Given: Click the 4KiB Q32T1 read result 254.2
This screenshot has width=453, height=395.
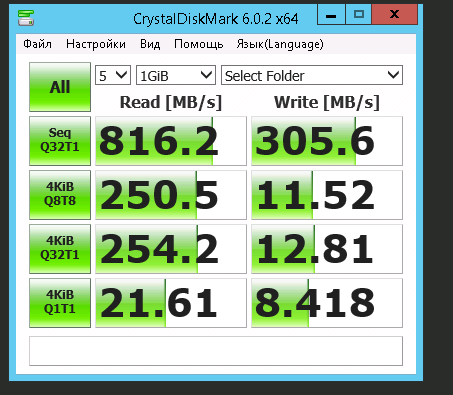Looking at the screenshot, I should pos(171,249).
